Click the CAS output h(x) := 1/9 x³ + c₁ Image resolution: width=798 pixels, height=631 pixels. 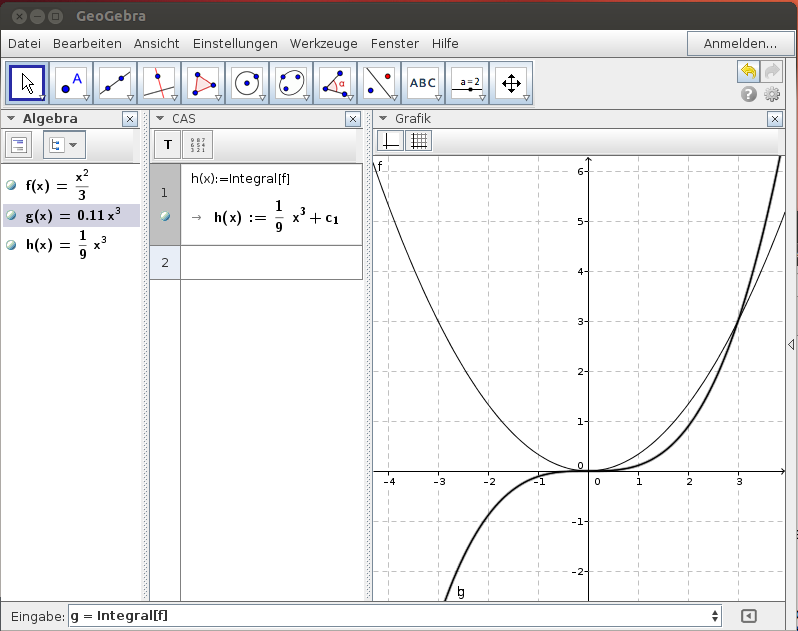[276, 217]
